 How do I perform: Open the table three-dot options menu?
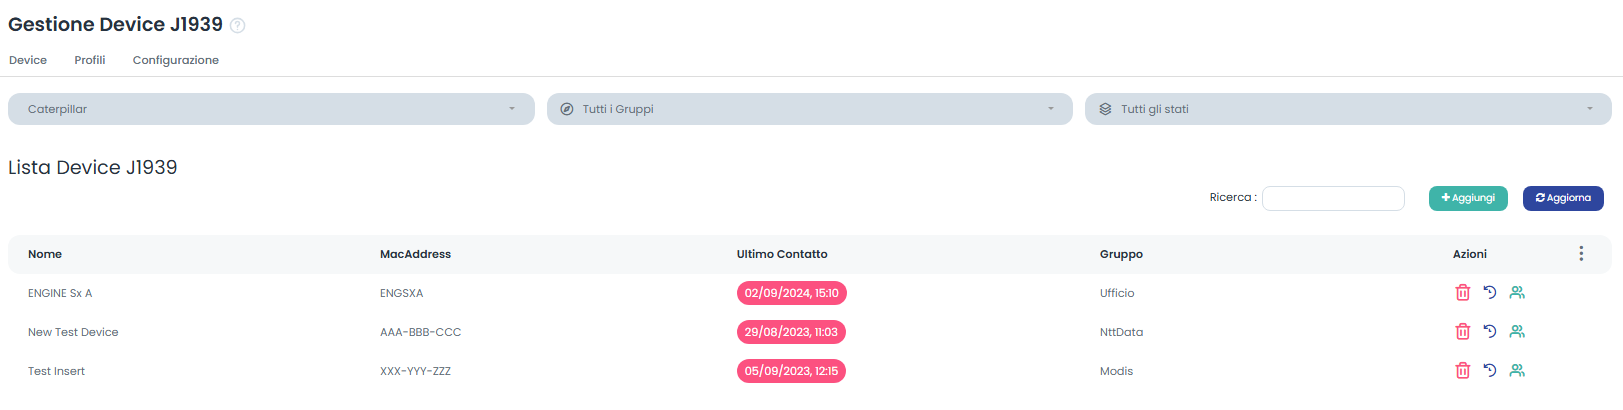1581,254
